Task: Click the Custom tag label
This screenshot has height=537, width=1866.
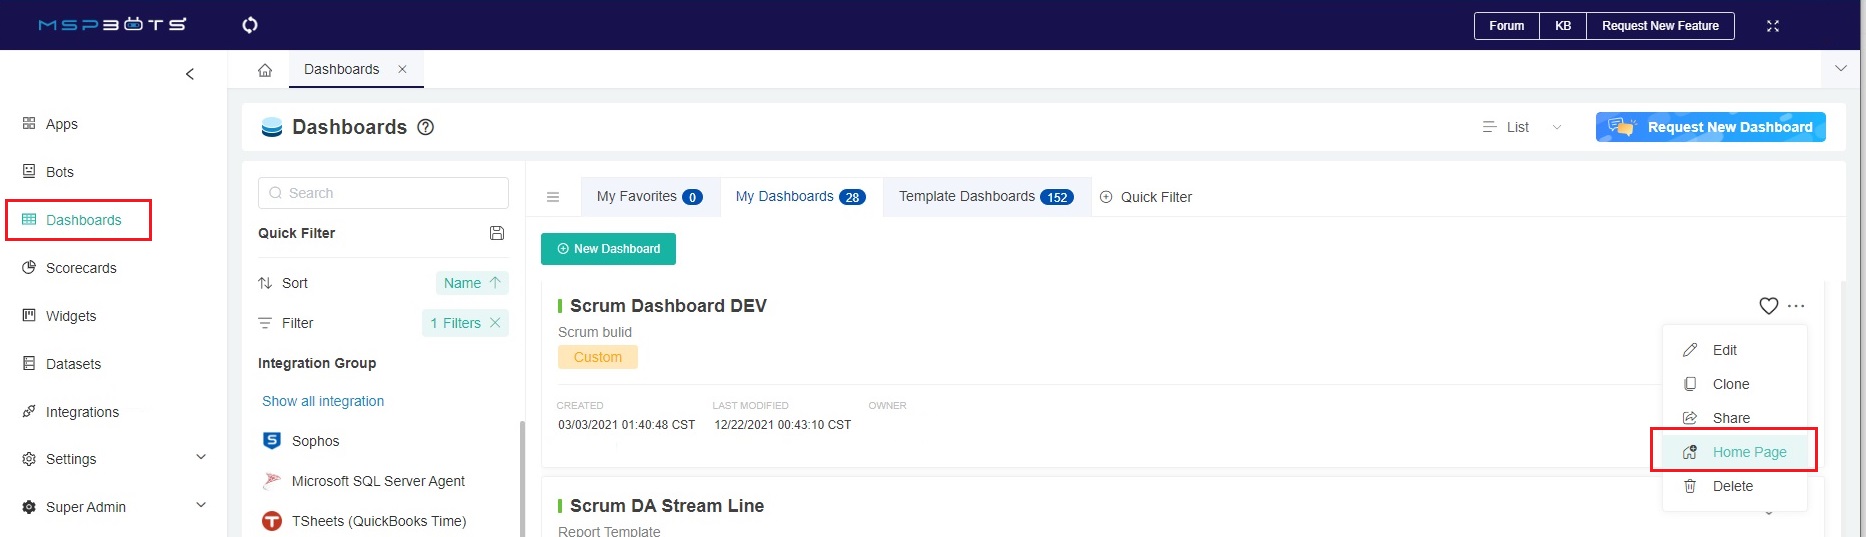Action: point(598,357)
